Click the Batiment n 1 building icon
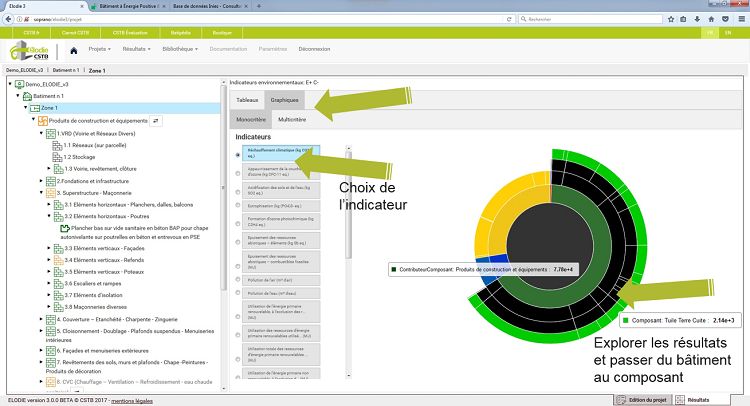750x406 pixels. click(x=27, y=96)
